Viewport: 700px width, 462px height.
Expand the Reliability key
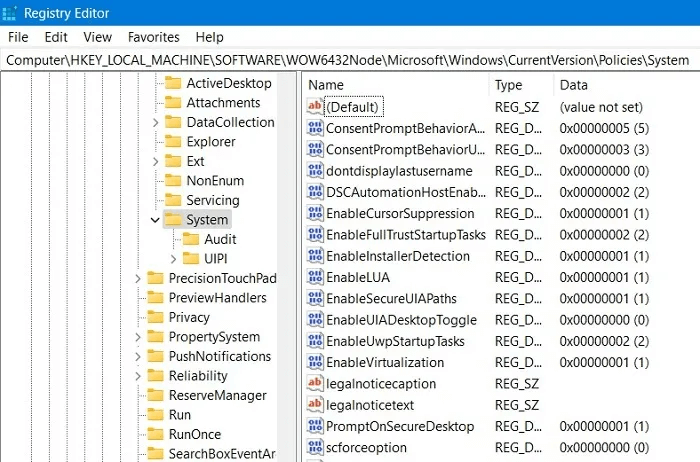[x=138, y=376]
